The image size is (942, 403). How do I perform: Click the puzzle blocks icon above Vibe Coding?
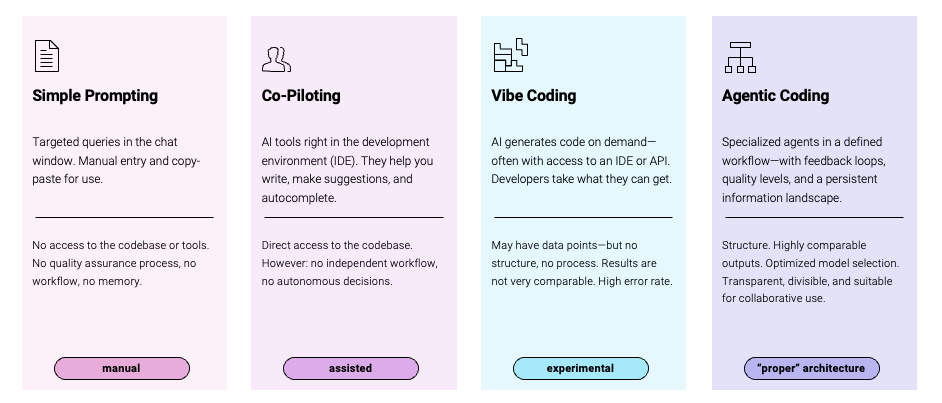click(x=511, y=55)
